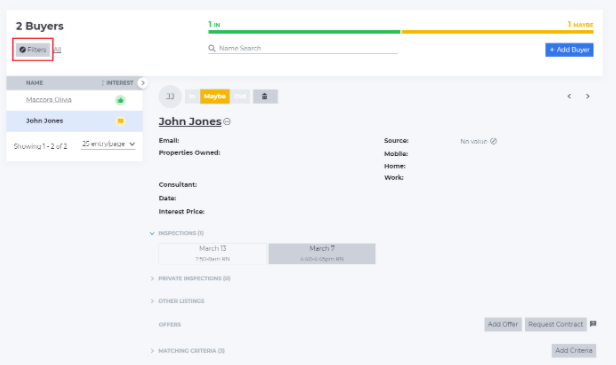This screenshot has width=616, height=365.
Task: Select the March 13 inspection slot
Action: 213,253
